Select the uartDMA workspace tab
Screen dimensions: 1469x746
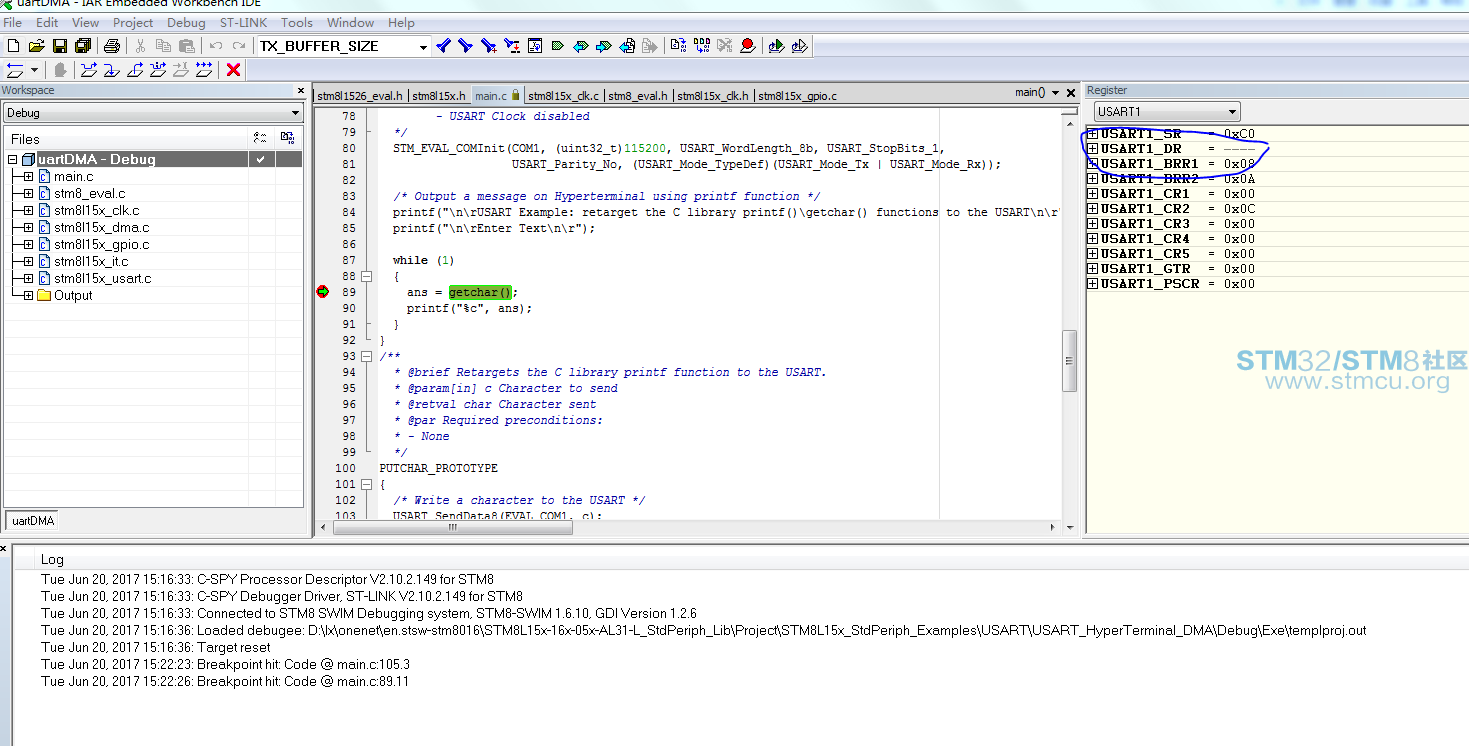(x=32, y=521)
